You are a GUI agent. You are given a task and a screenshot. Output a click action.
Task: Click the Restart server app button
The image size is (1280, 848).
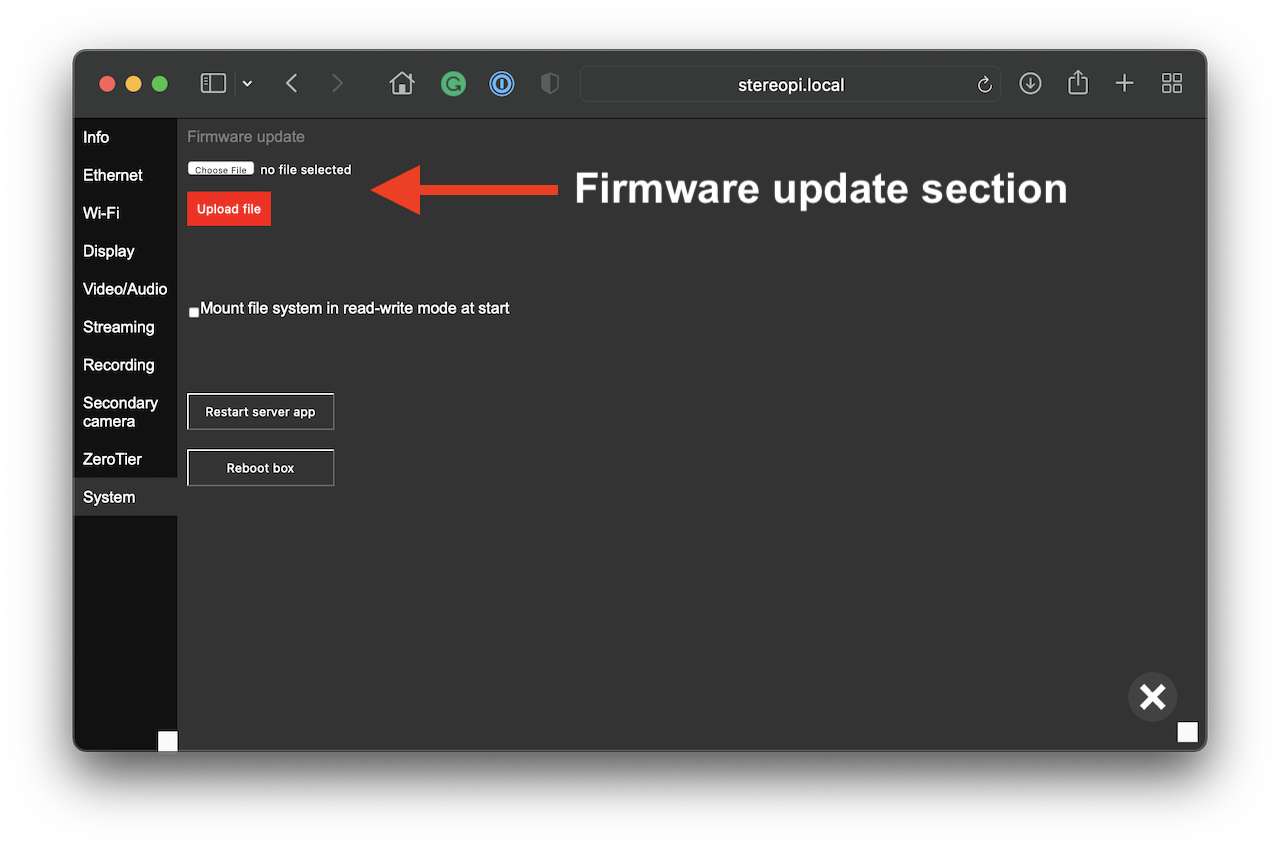[260, 412]
